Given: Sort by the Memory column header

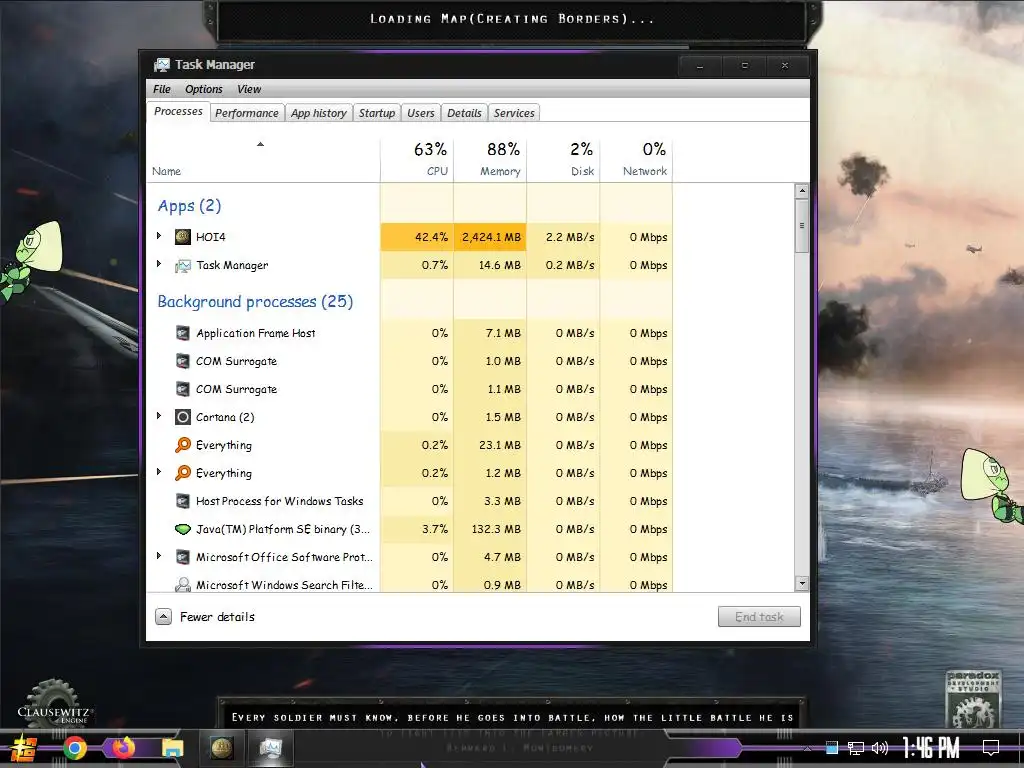Looking at the screenshot, I should [x=490, y=160].
